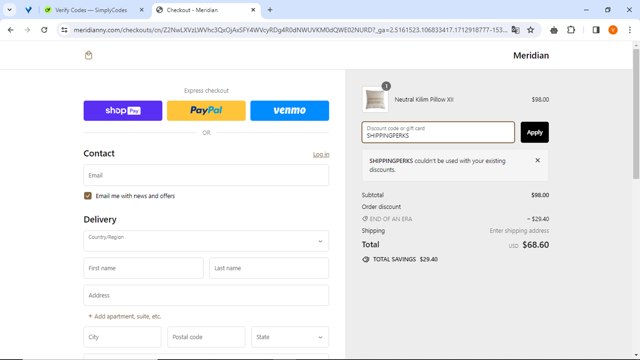
Task: Click the Address field
Action: click(x=206, y=295)
